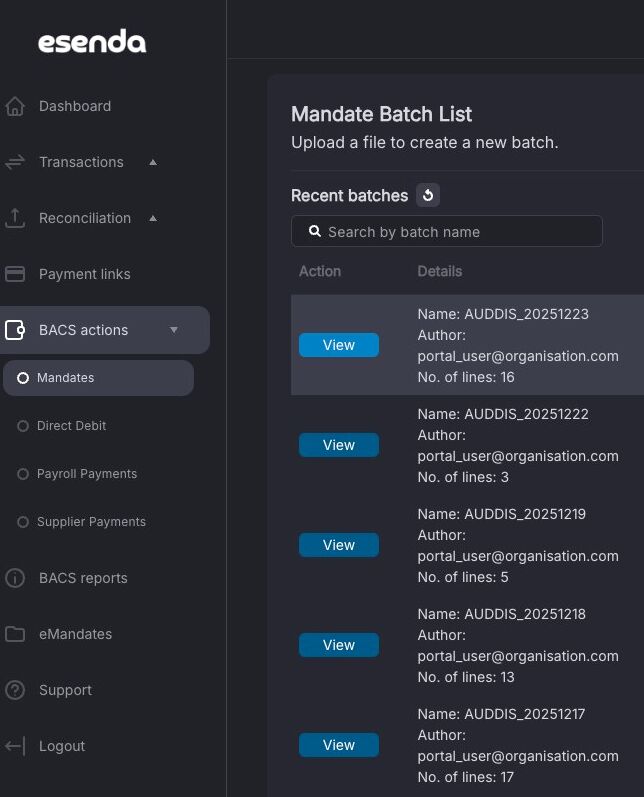The image size is (644, 797).
Task: Click the Transactions arrows icon
Action: (15, 162)
